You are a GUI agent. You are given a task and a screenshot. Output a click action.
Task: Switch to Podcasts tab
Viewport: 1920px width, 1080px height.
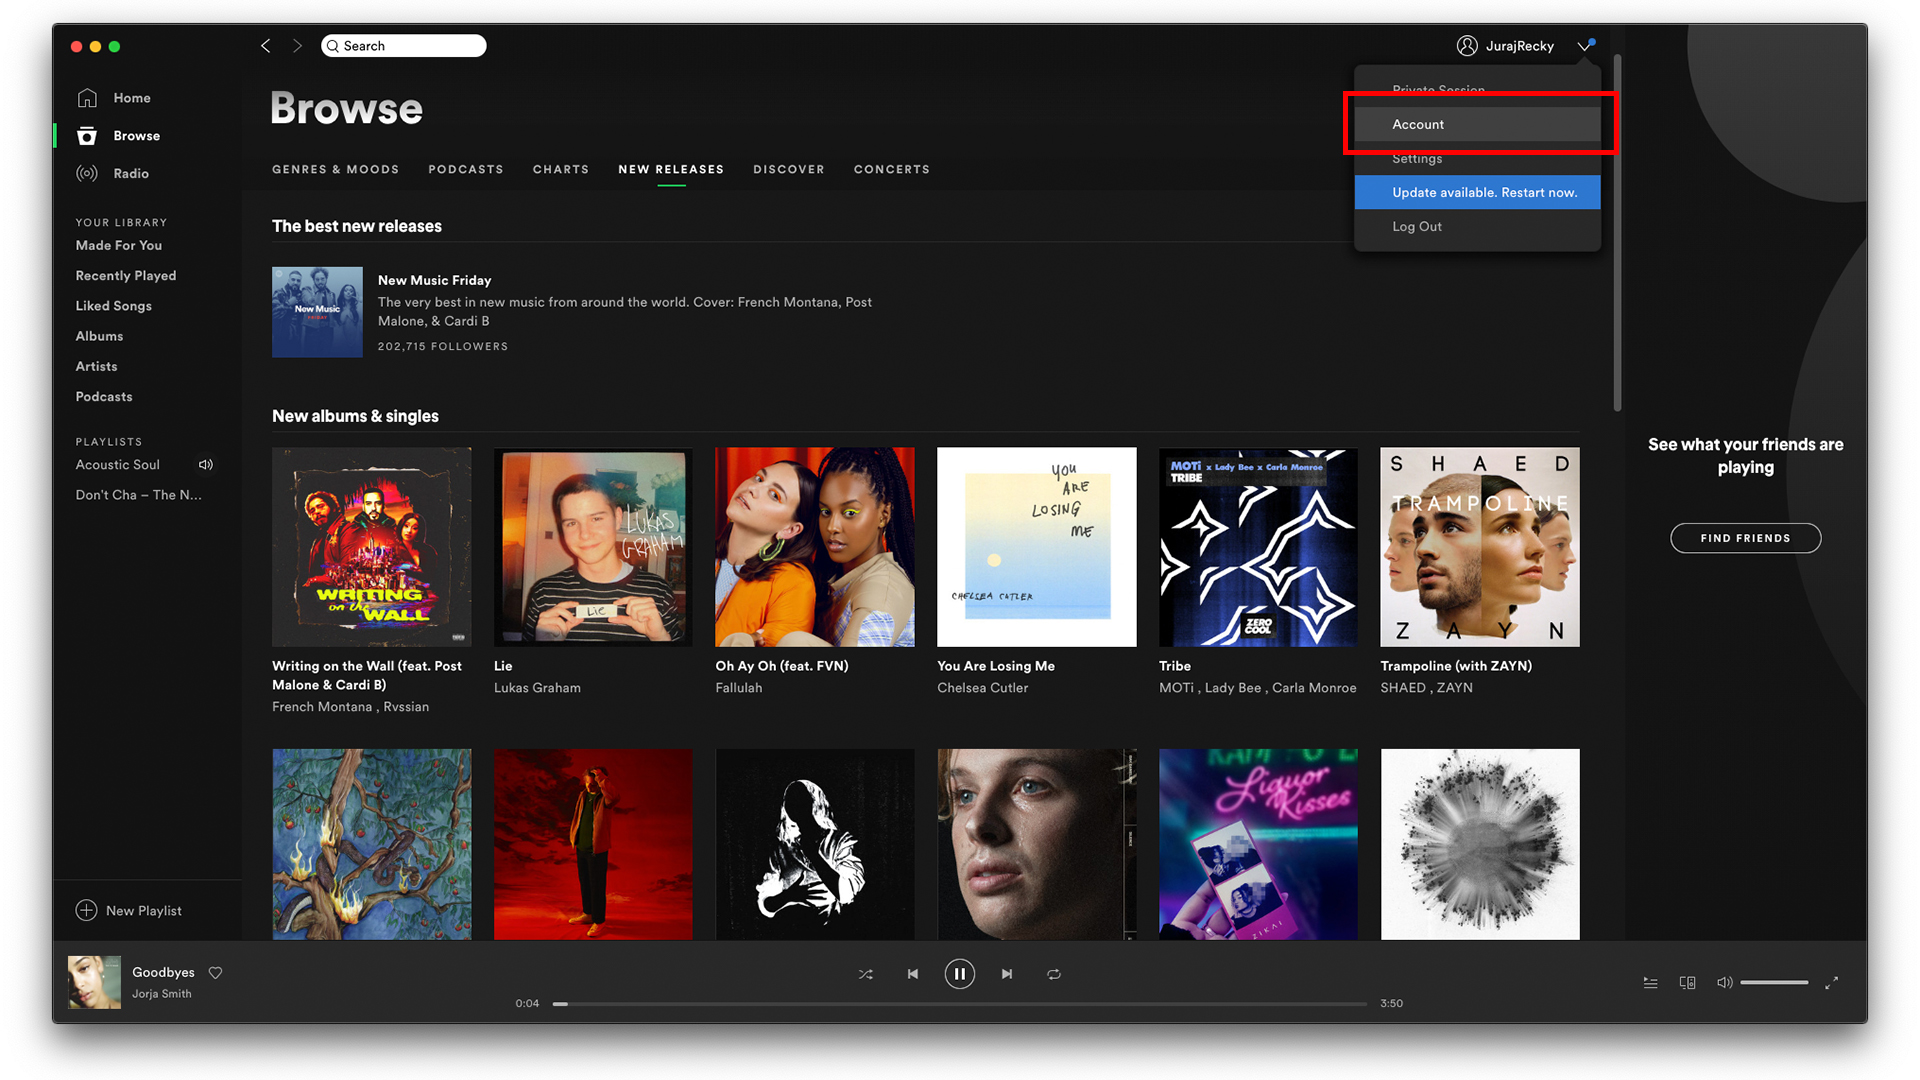pyautogui.click(x=466, y=170)
